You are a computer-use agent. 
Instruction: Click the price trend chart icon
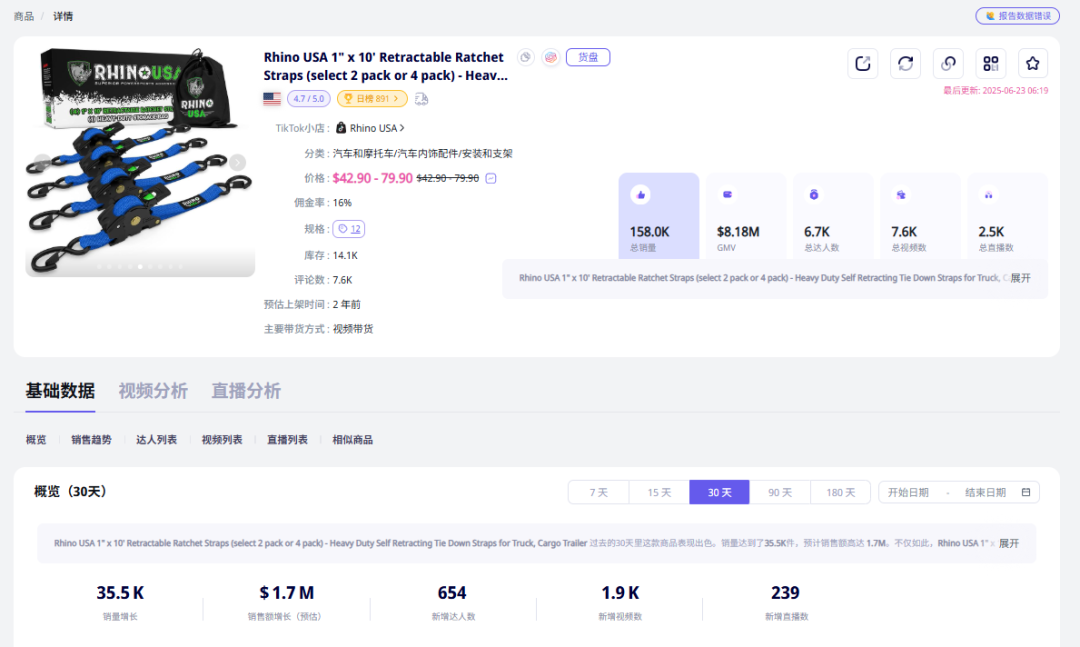click(x=491, y=179)
